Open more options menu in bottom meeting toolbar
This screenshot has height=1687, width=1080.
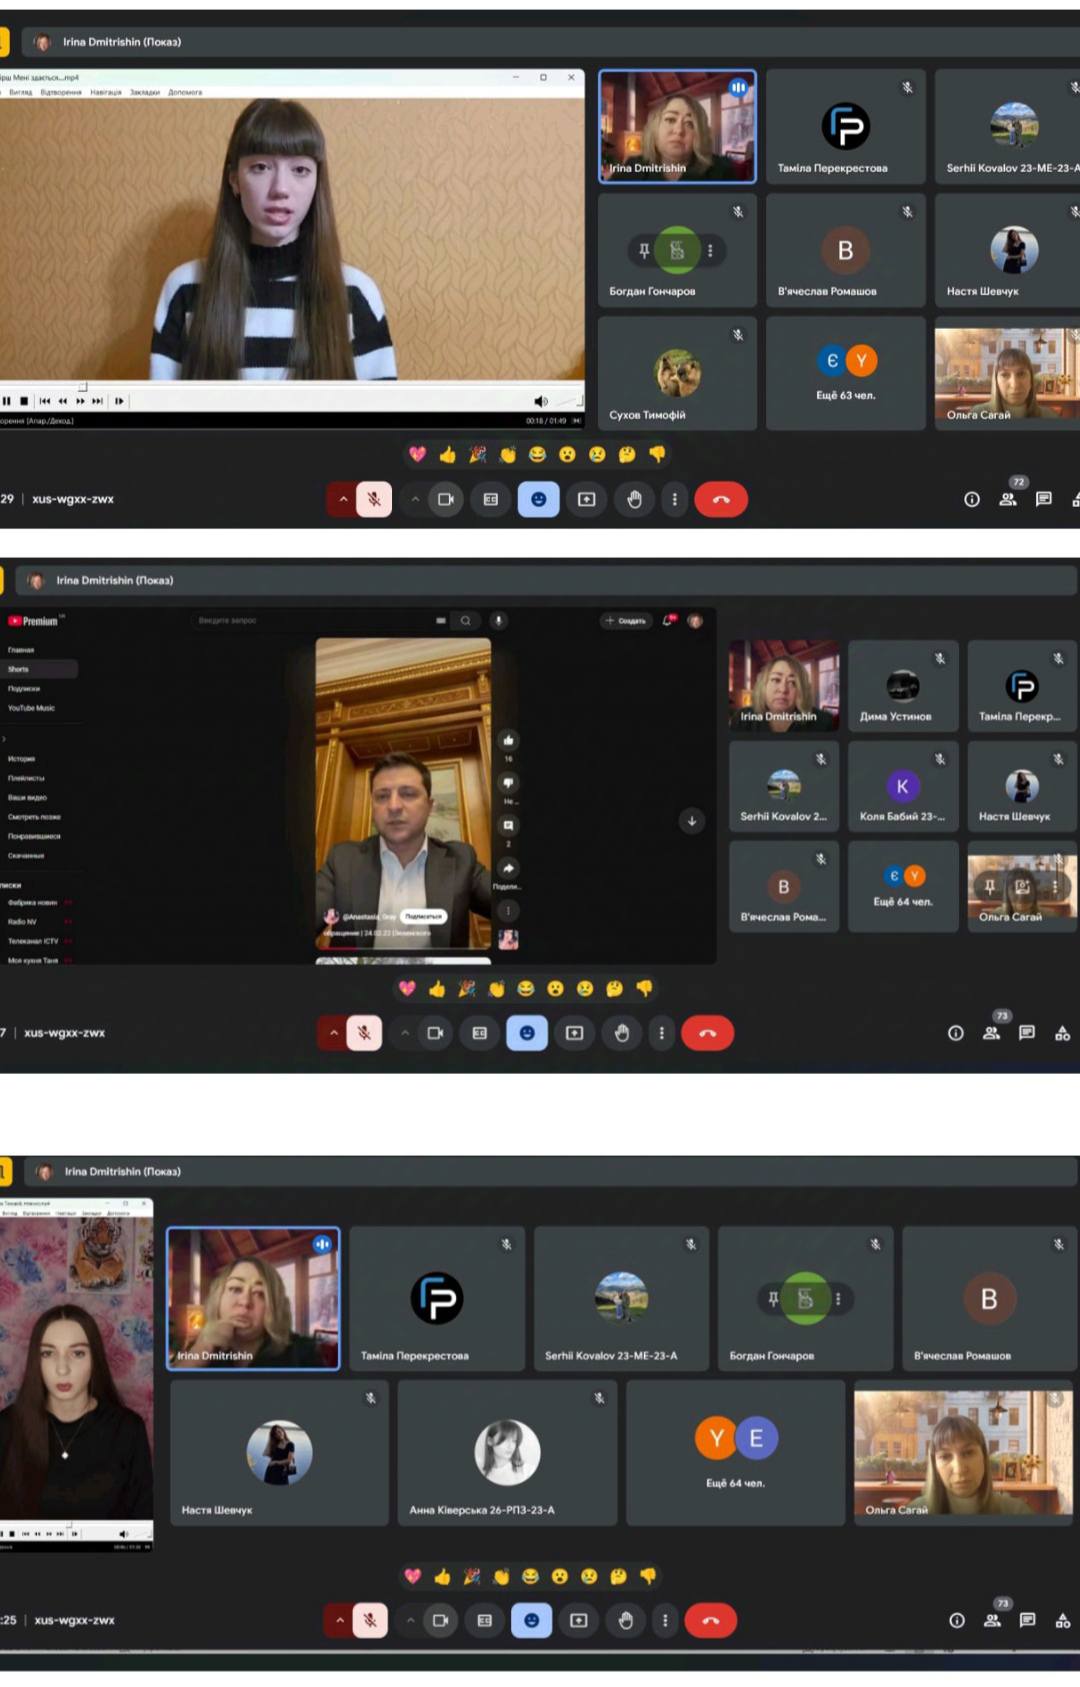coord(665,1620)
